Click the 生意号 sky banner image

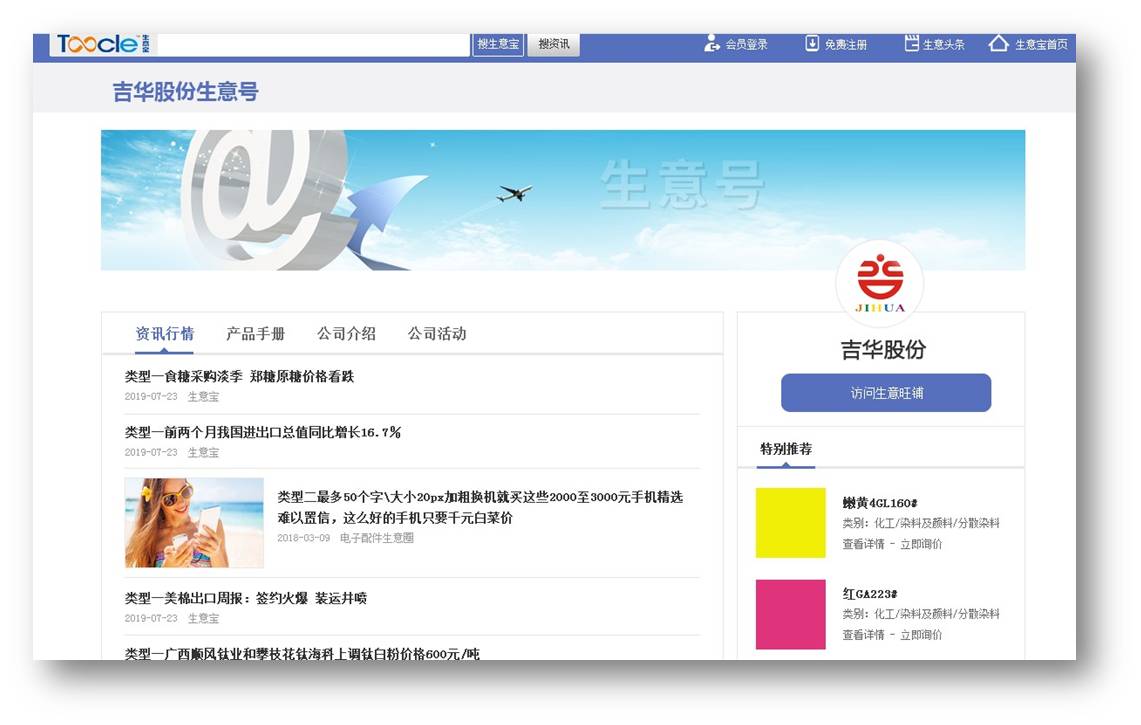click(x=562, y=200)
